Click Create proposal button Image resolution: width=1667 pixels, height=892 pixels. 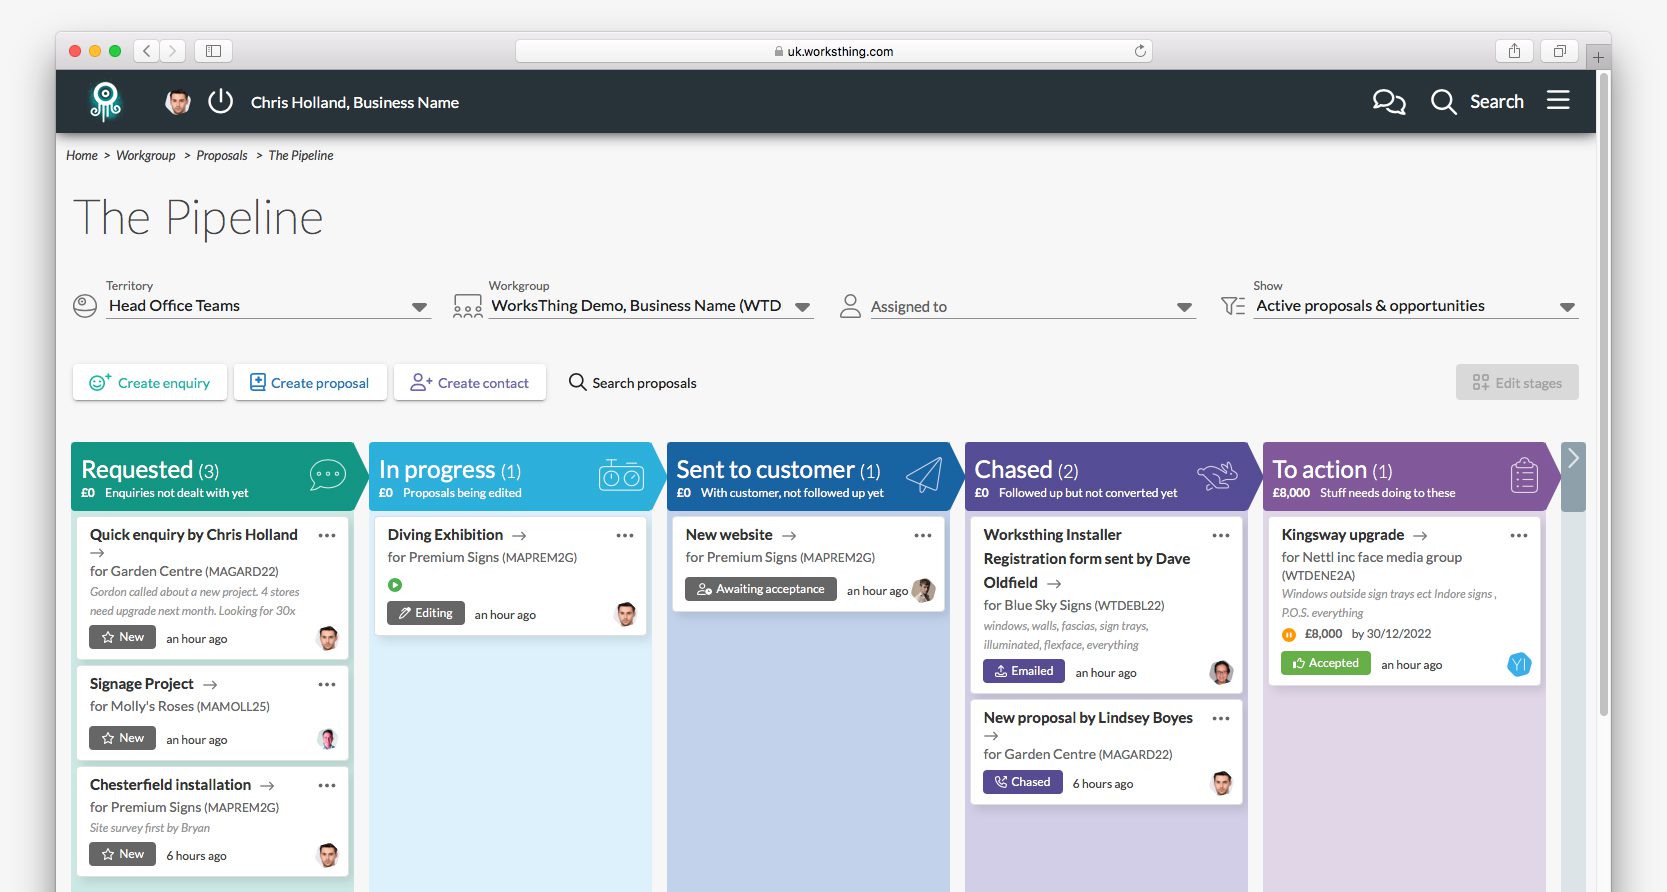310,382
